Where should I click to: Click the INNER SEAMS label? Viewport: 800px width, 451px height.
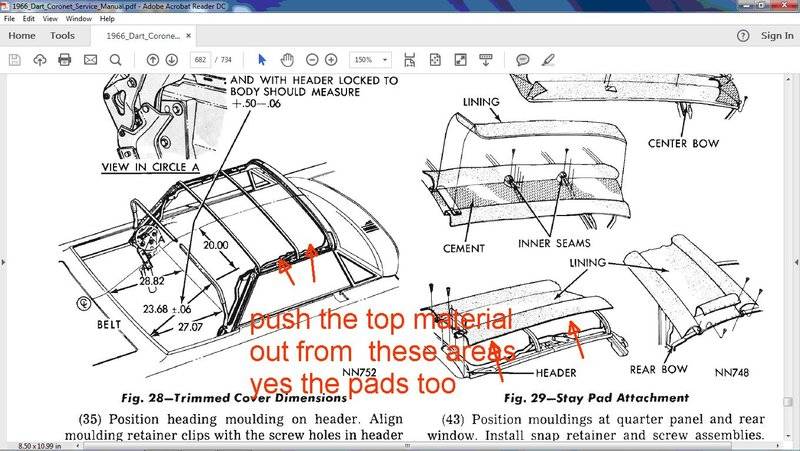[x=554, y=243]
